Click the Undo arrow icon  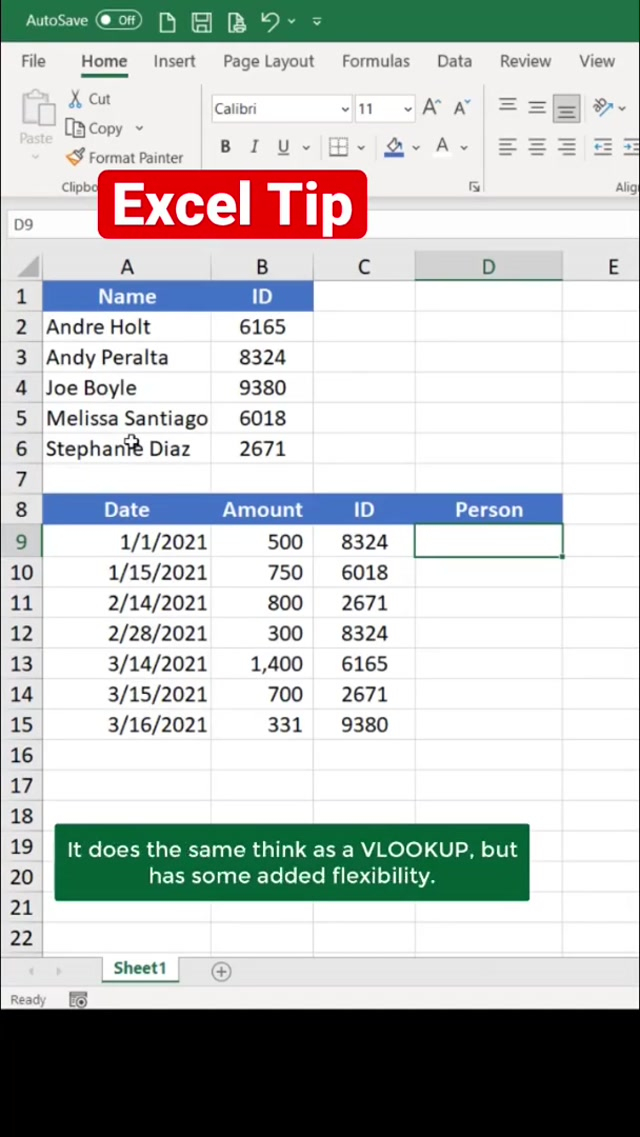[x=269, y=21]
